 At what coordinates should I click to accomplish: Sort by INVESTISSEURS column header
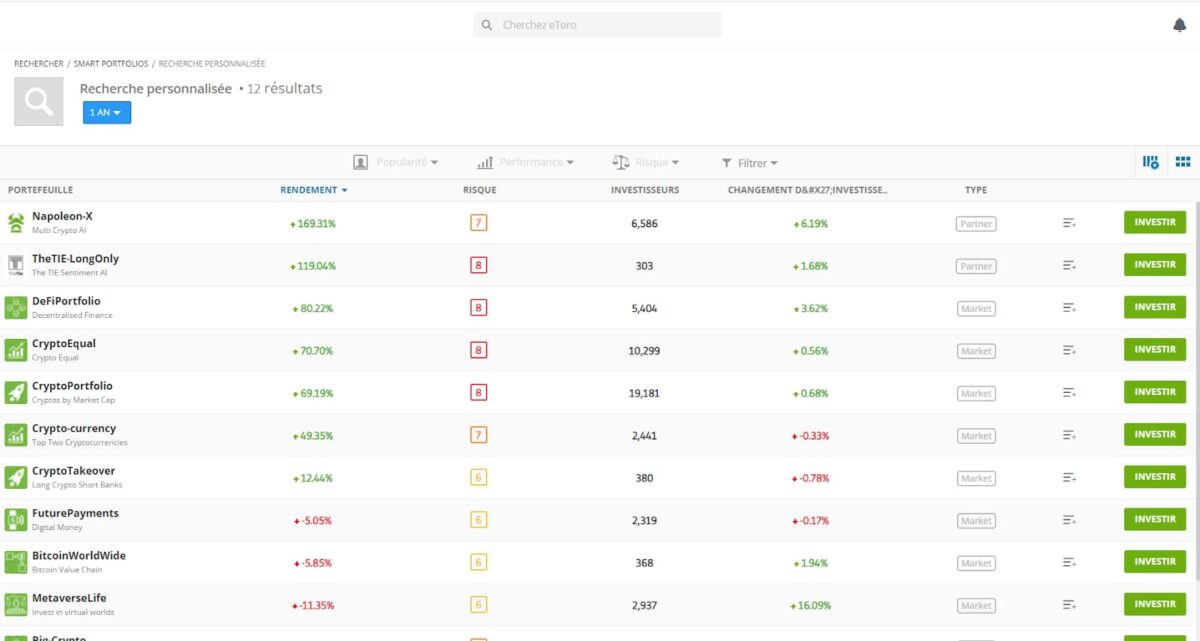pyautogui.click(x=645, y=190)
